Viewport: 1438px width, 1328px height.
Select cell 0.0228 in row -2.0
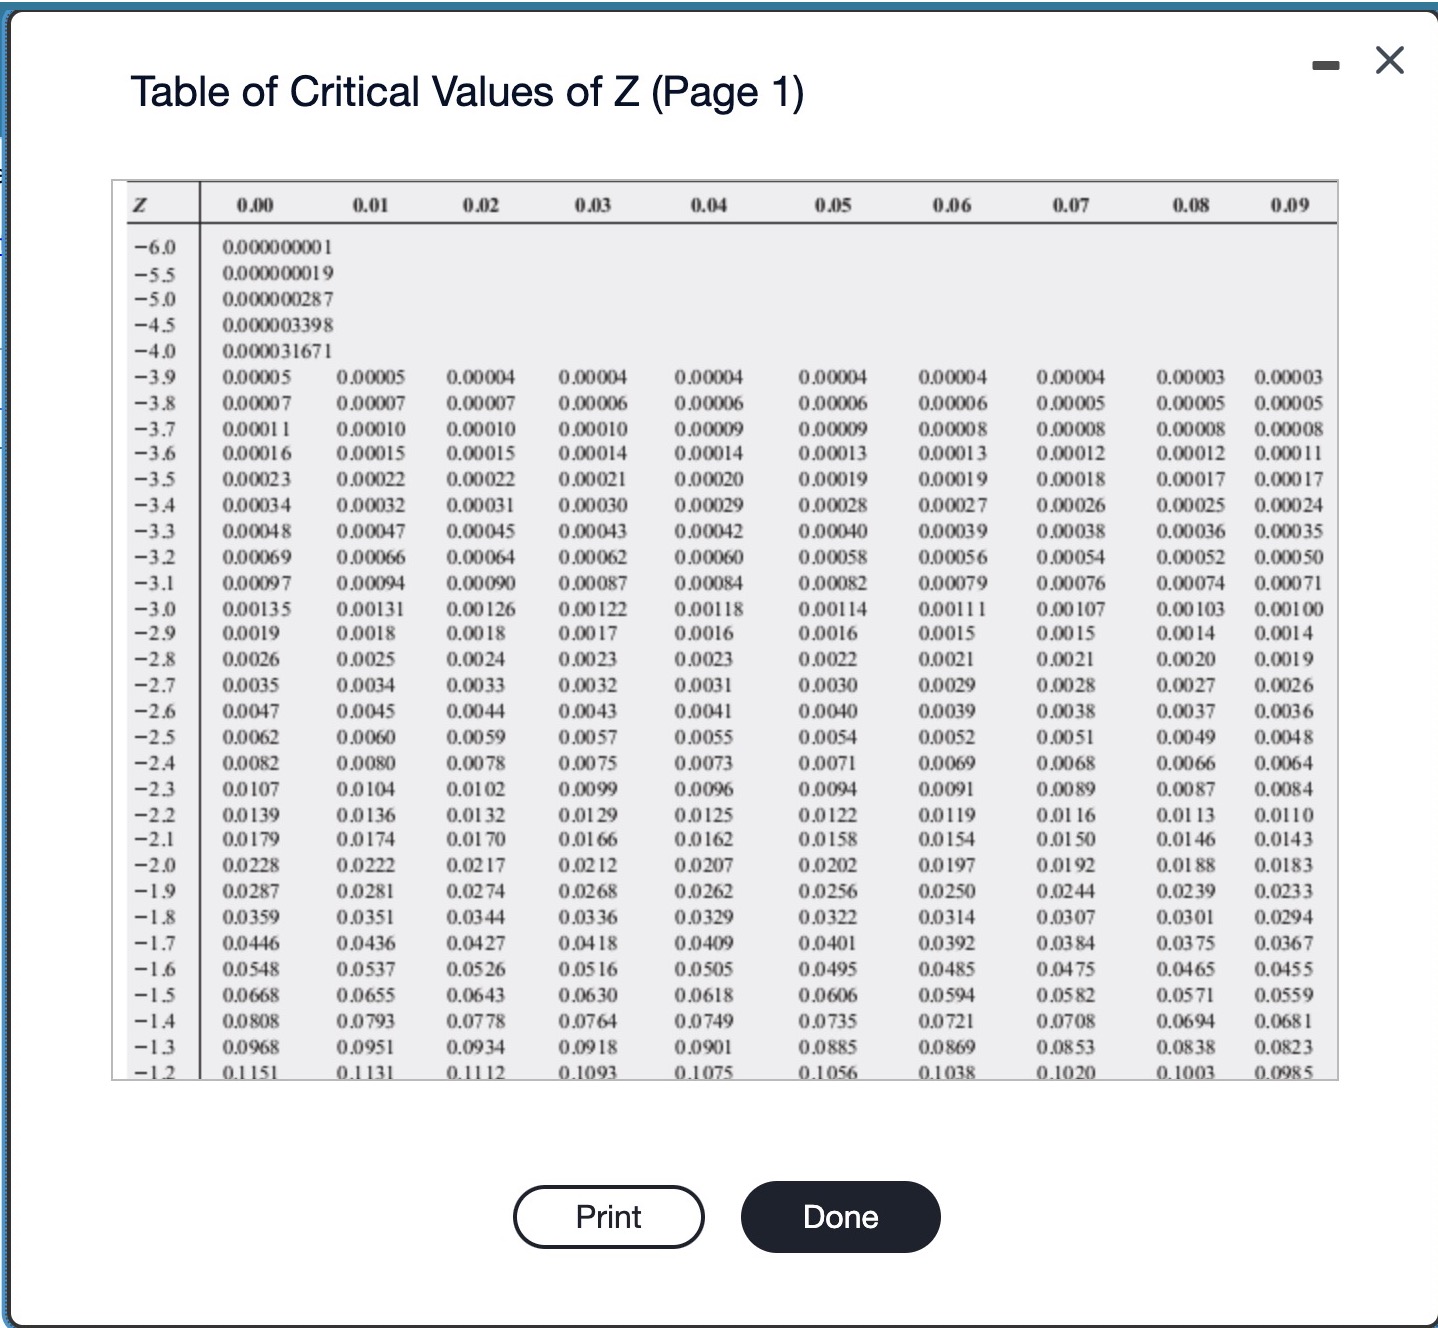[x=252, y=866]
